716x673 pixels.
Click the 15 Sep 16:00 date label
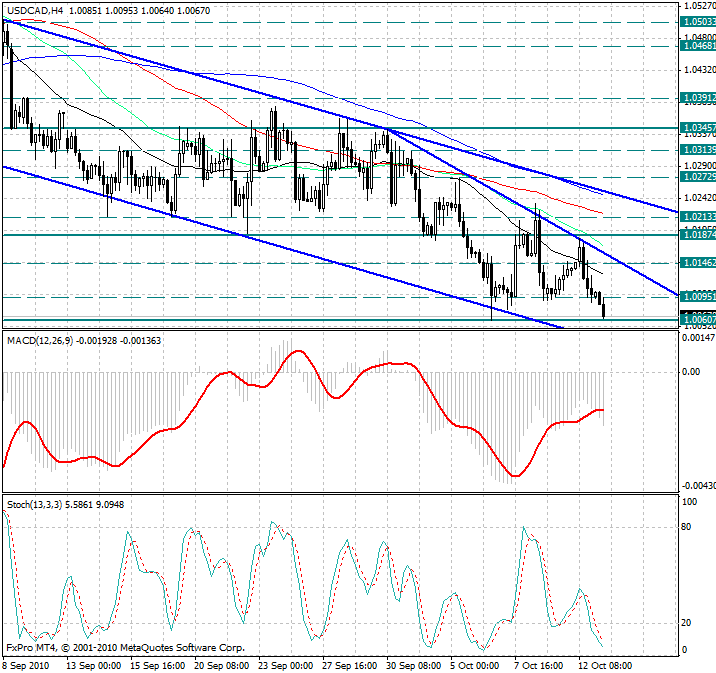(158, 666)
